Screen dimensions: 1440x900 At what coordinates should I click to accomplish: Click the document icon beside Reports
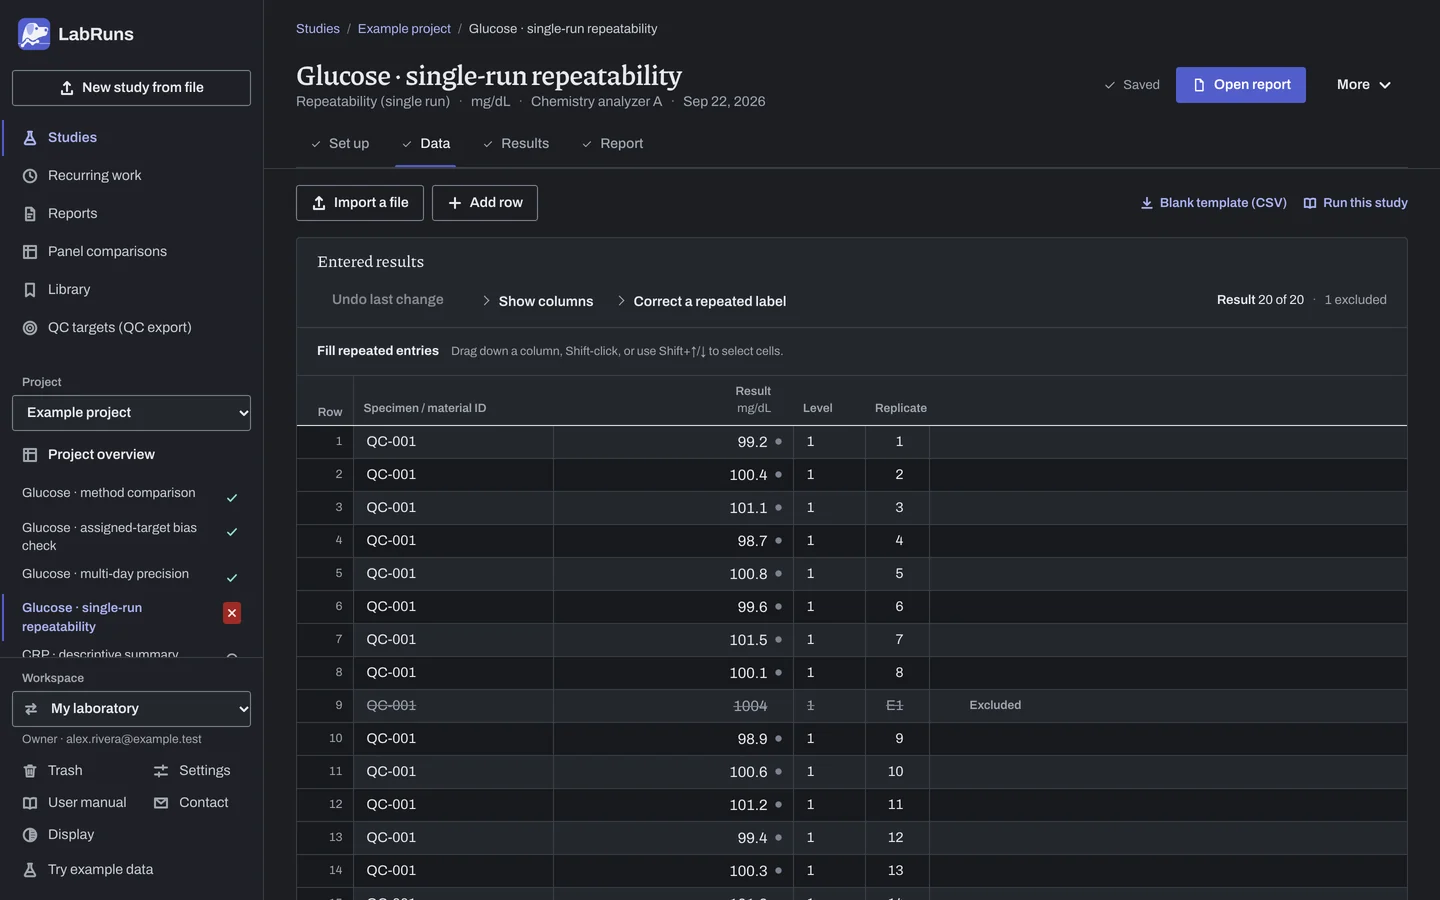(30, 214)
